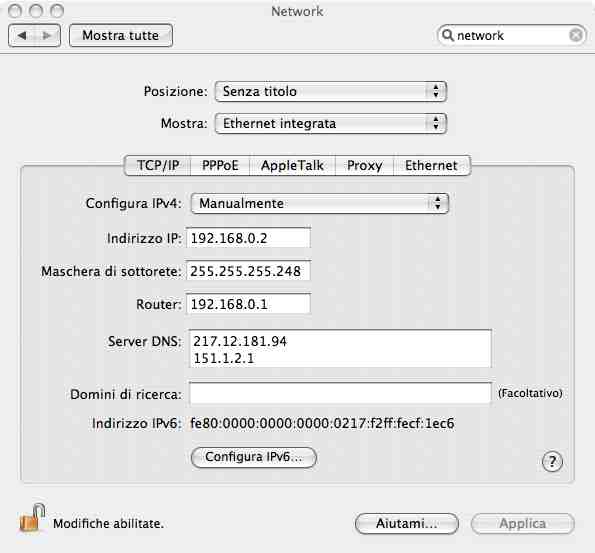The image size is (595, 553).
Task: Open the Proxy tab
Action: tap(365, 165)
